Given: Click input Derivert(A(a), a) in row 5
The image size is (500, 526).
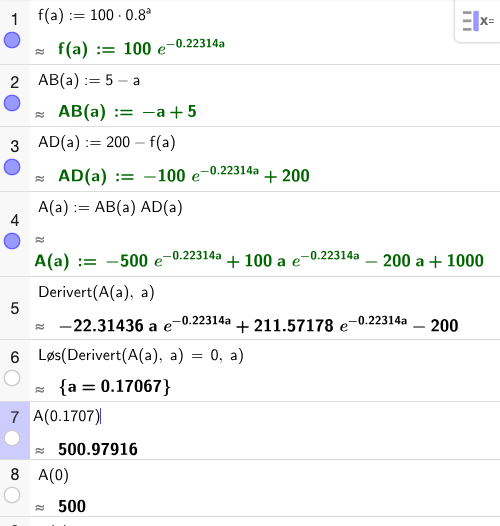Looking at the screenshot, I should pos(96,292).
